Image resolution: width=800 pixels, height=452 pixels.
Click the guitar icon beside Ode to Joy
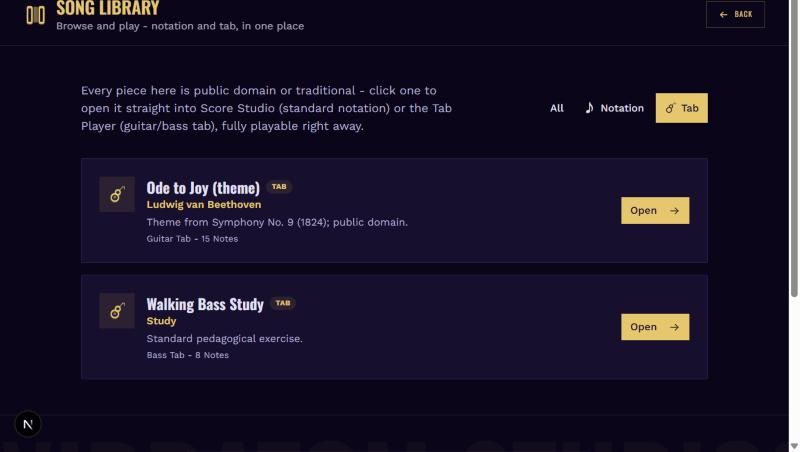click(117, 194)
